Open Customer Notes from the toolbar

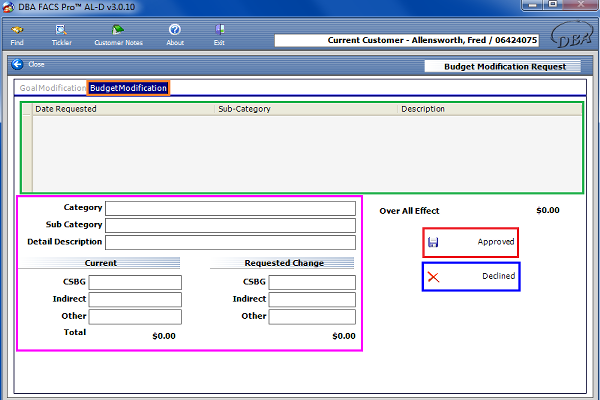(x=118, y=35)
